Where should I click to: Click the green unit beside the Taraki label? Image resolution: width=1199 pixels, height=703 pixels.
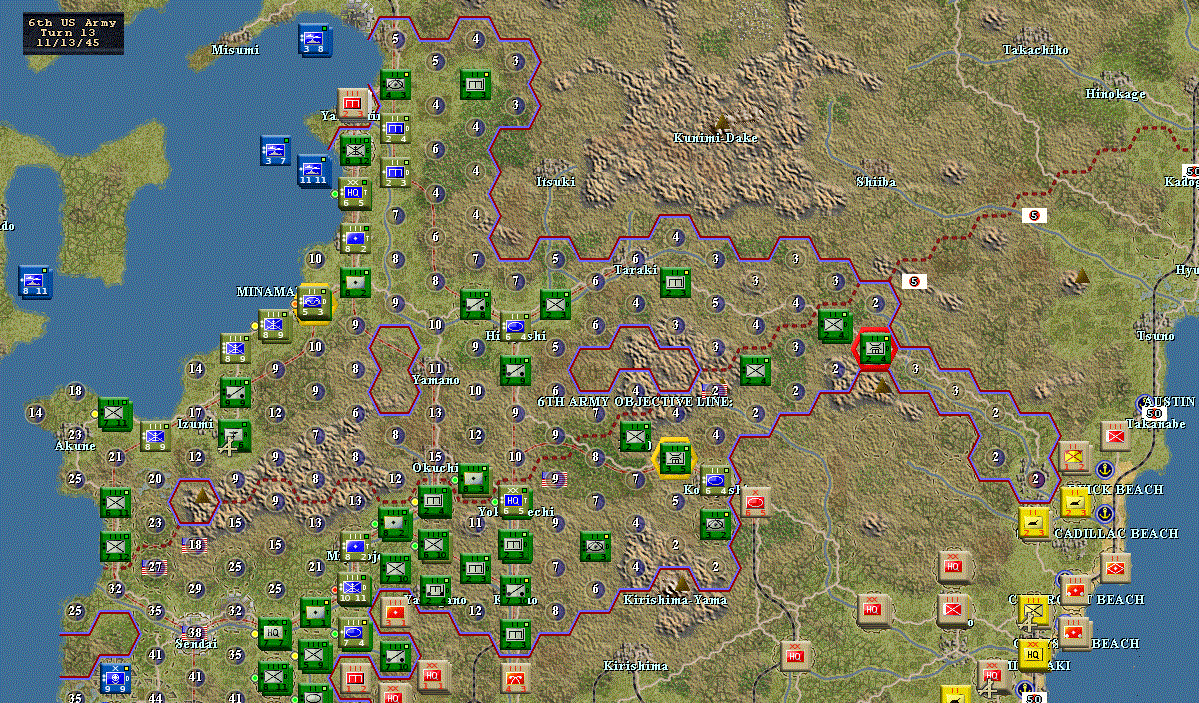675,282
